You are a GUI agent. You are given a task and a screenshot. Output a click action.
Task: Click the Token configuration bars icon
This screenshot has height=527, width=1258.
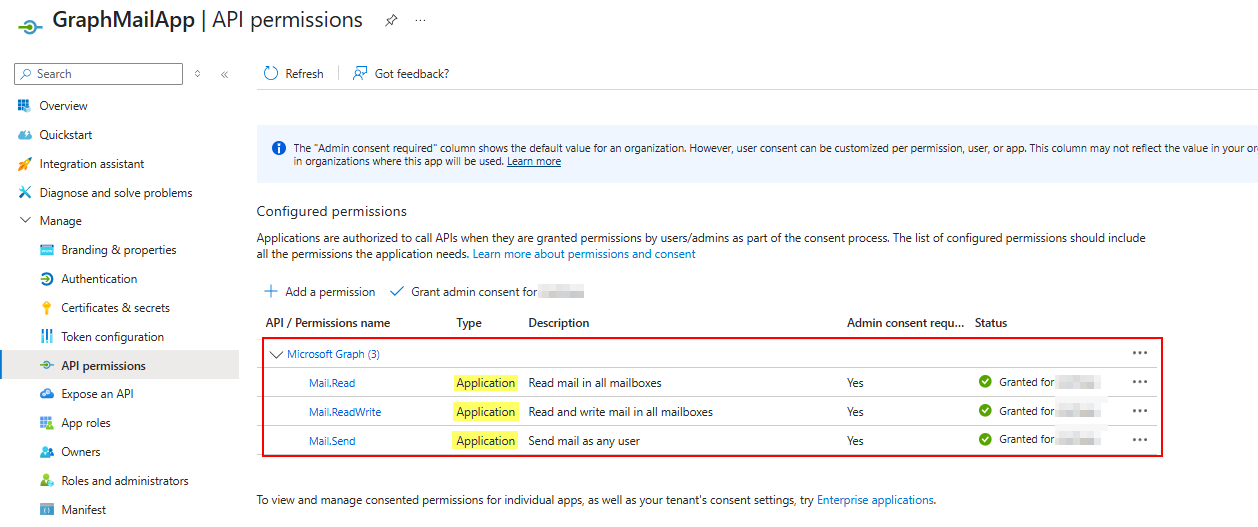pyautogui.click(x=46, y=337)
